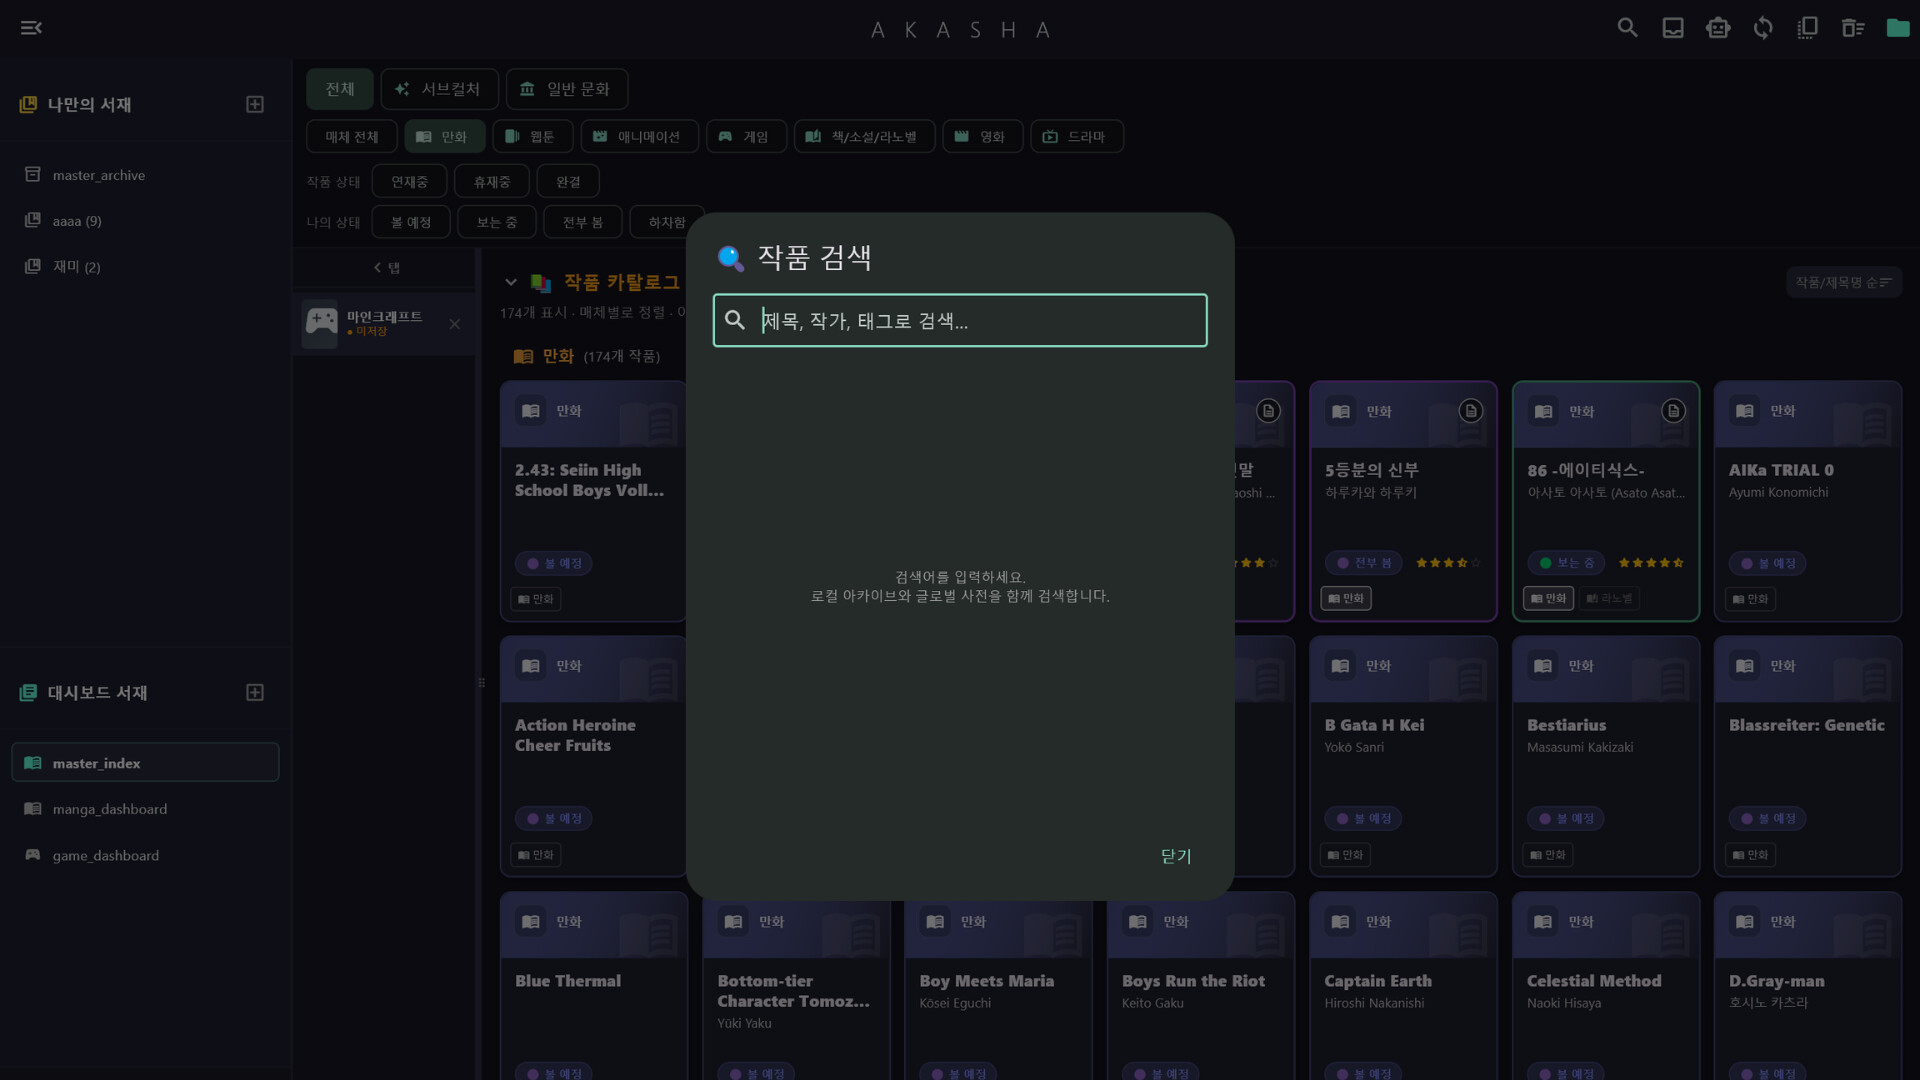Add new shelf next to 나만의 서재

pyautogui.click(x=255, y=105)
